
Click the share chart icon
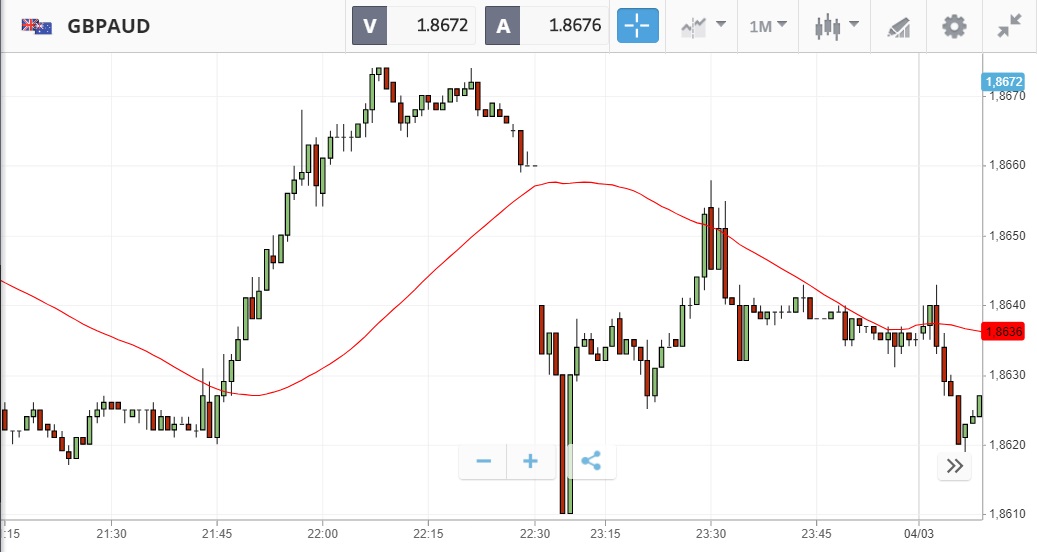coord(591,461)
